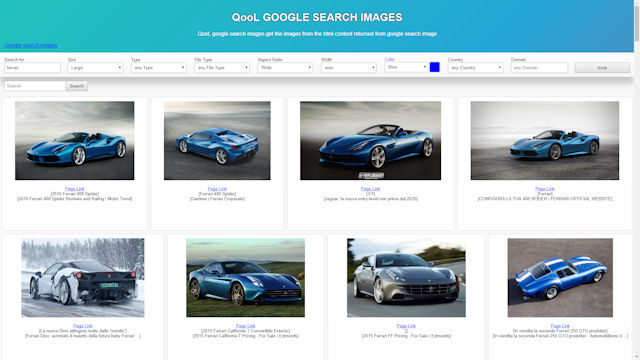Focus the Domain input field
Image resolution: width=640 pixels, height=360 pixels.
539,68
